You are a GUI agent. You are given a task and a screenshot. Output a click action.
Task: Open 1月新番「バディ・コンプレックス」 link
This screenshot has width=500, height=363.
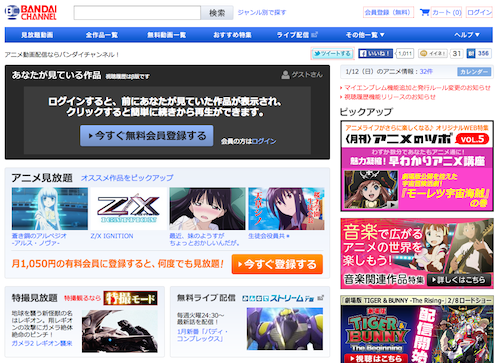202,335
